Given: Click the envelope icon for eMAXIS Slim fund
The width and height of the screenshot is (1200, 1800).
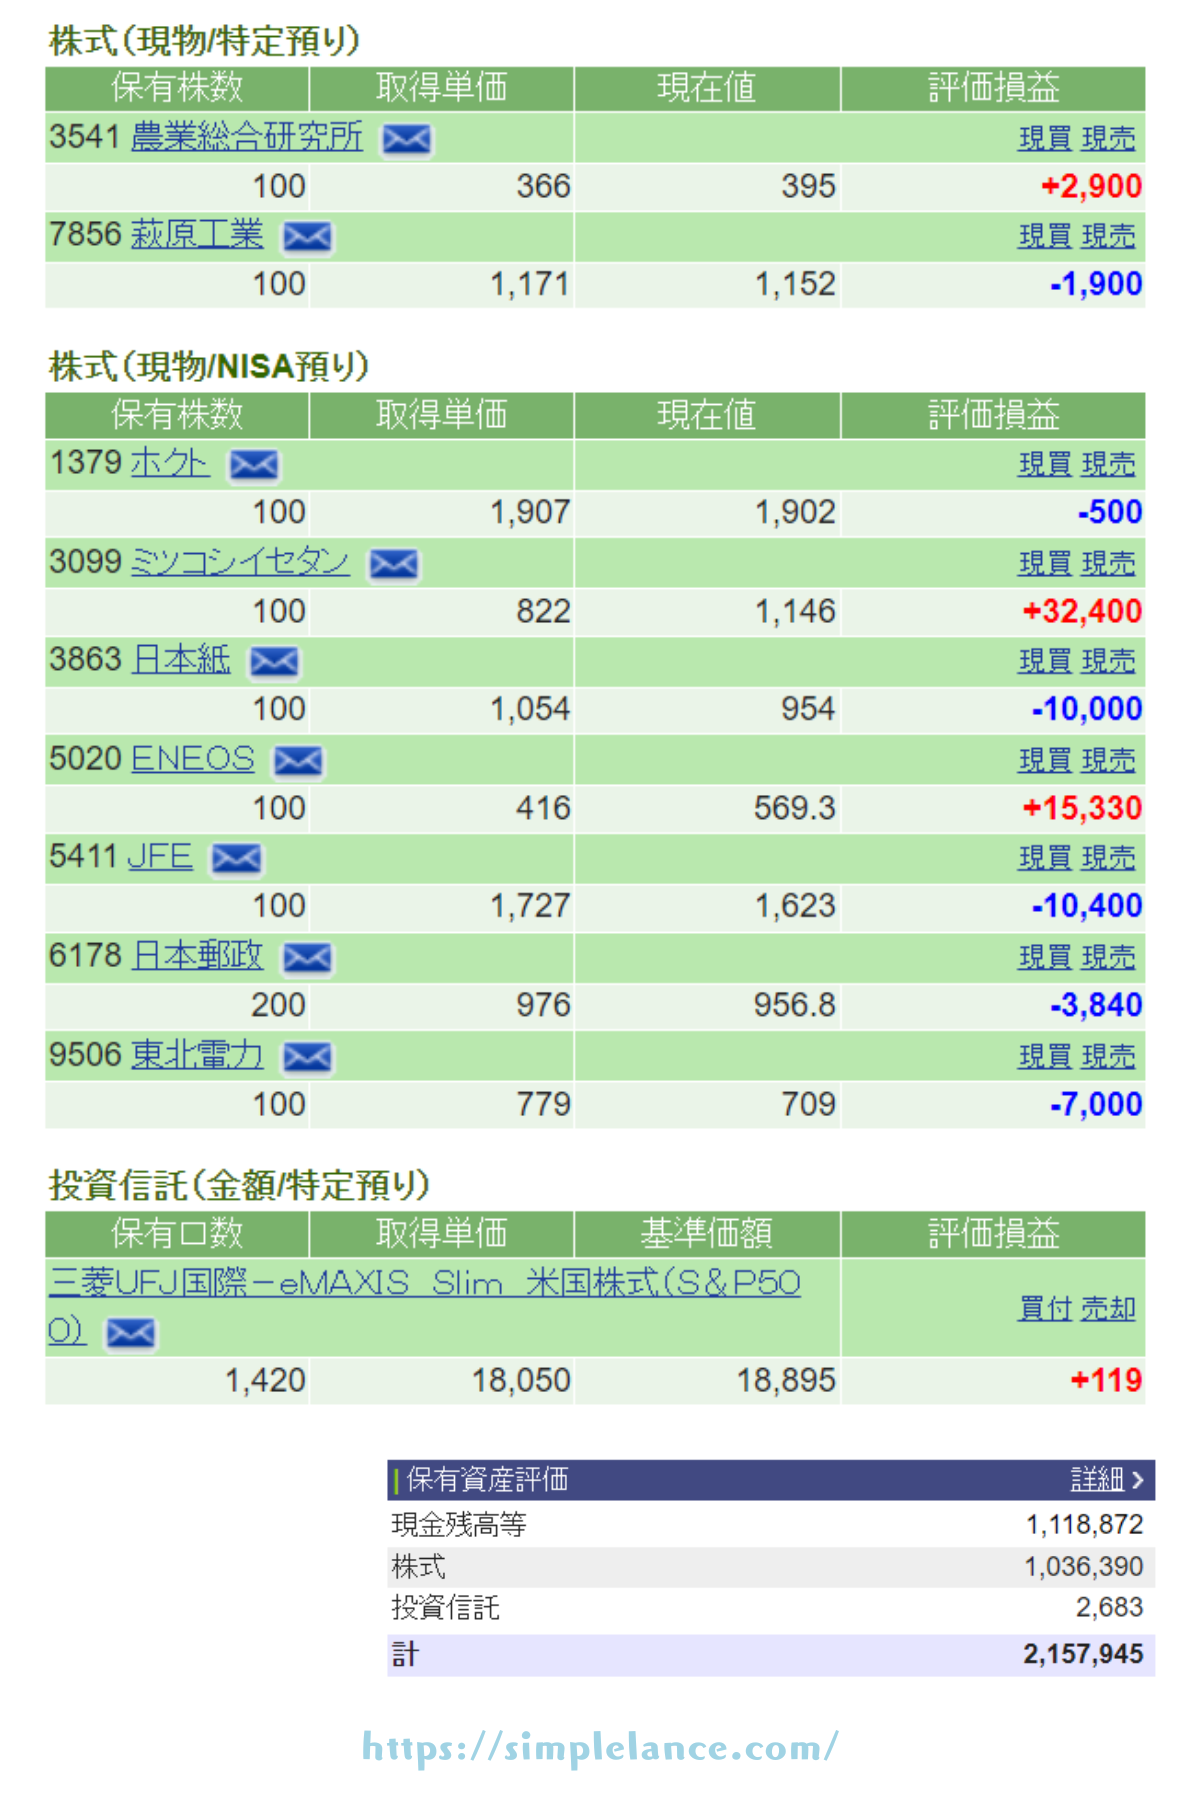Looking at the screenshot, I should [x=130, y=1333].
